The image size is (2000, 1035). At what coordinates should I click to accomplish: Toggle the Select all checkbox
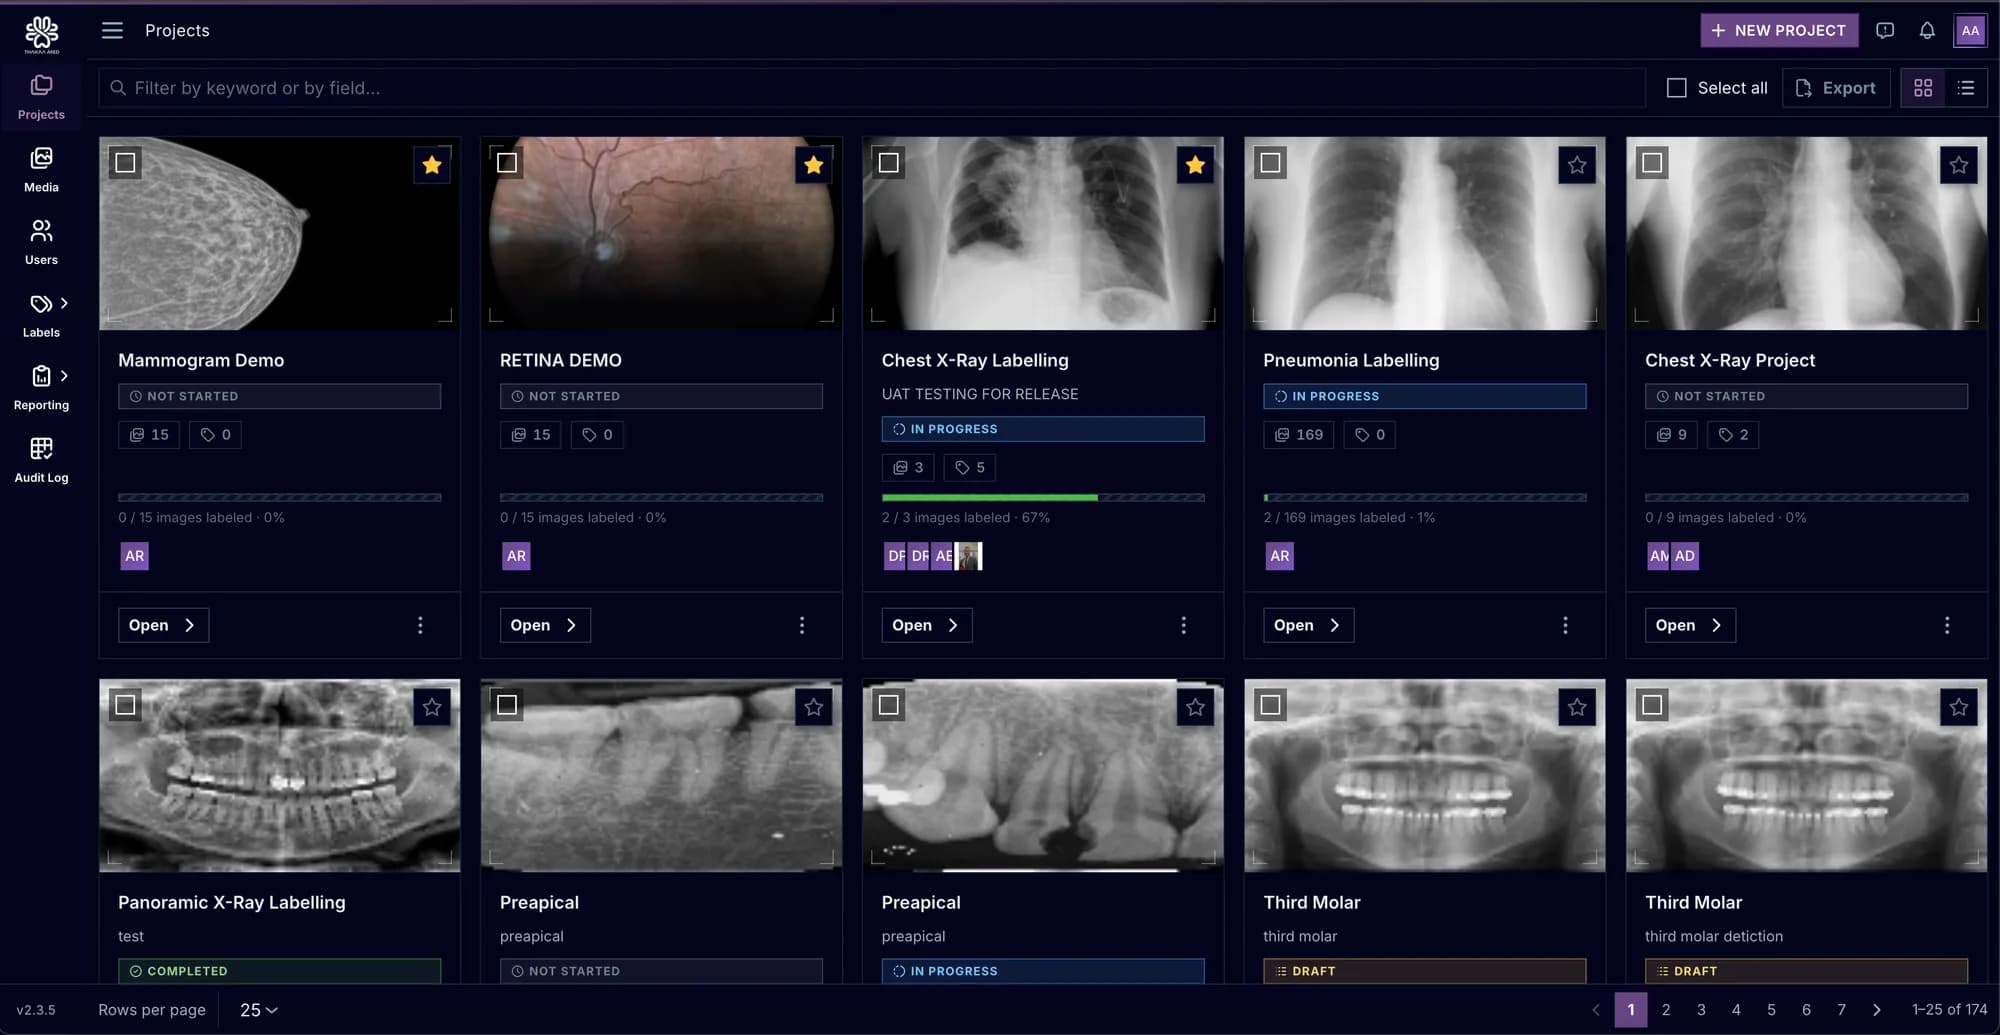1677,88
